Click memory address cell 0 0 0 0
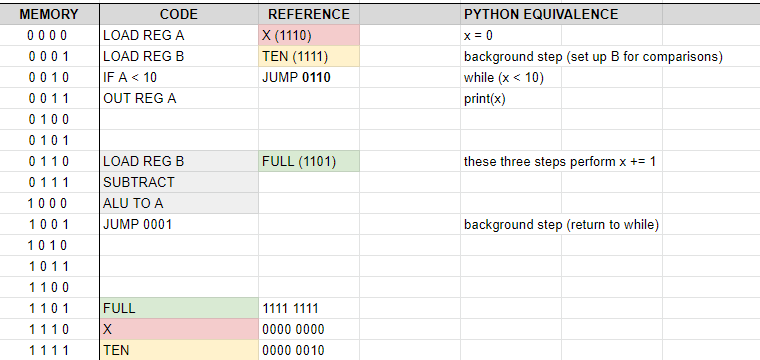 click(x=49, y=35)
